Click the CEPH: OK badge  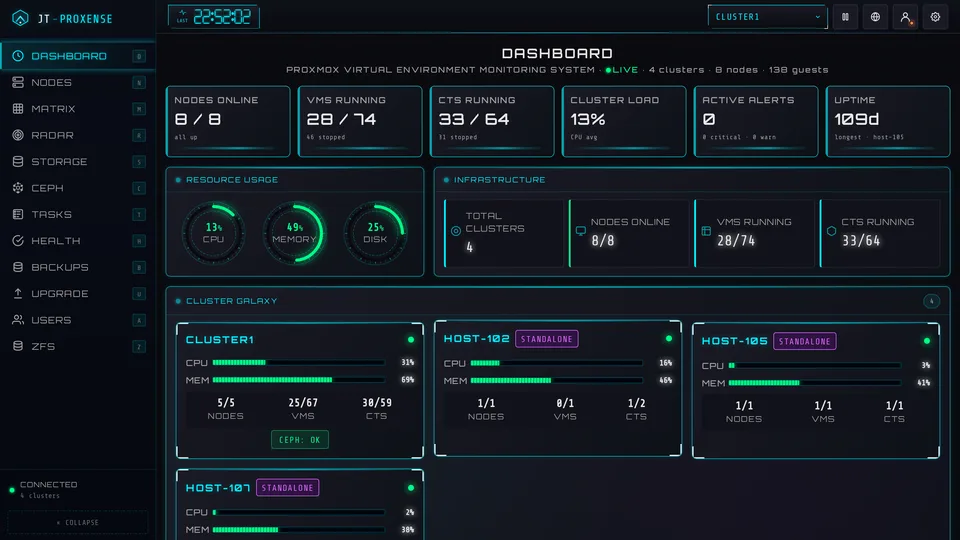point(300,440)
